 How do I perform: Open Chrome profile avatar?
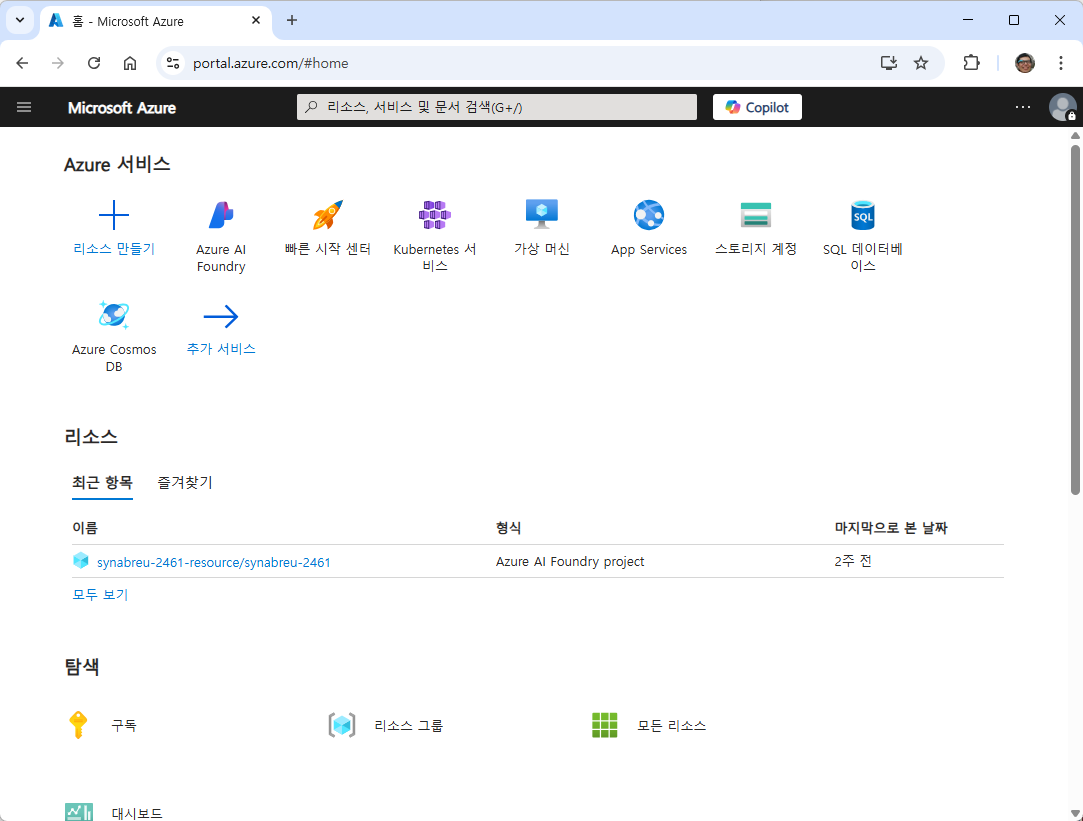point(1025,63)
